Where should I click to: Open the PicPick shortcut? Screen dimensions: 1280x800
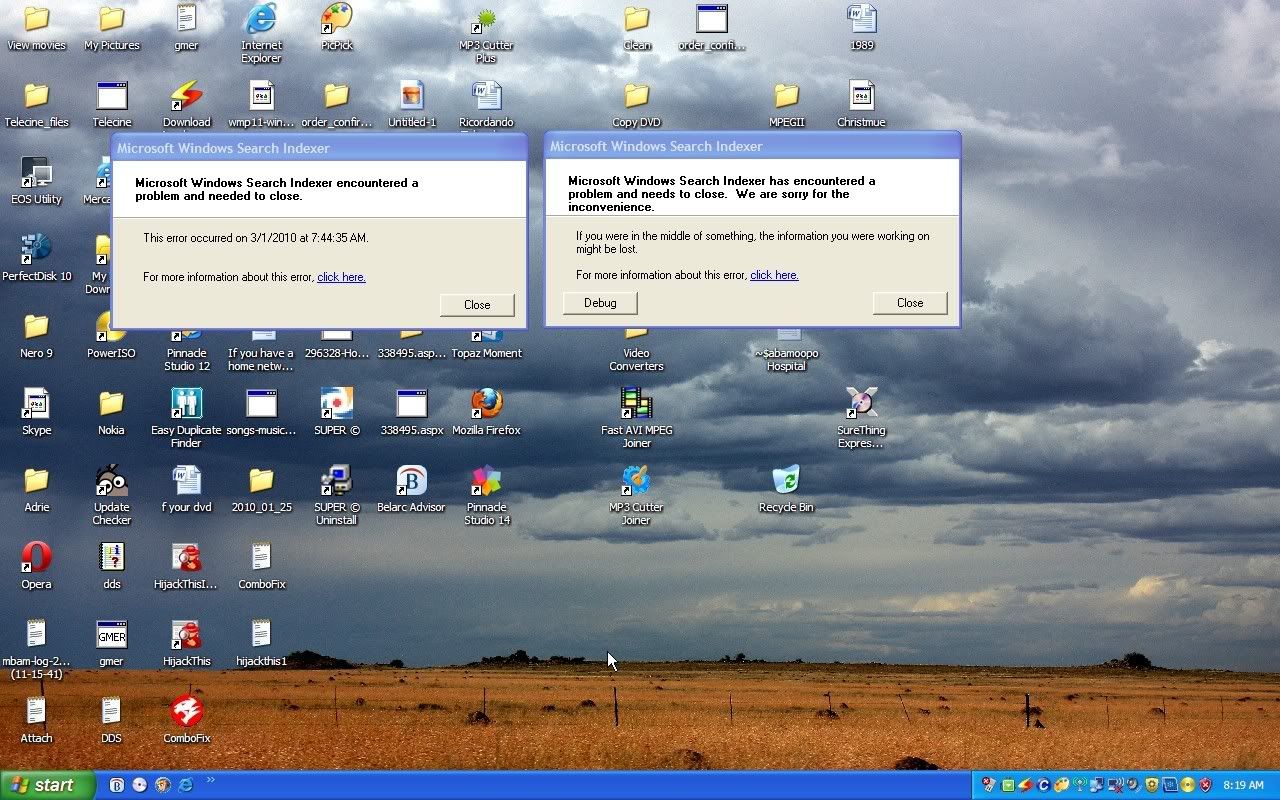point(337,27)
